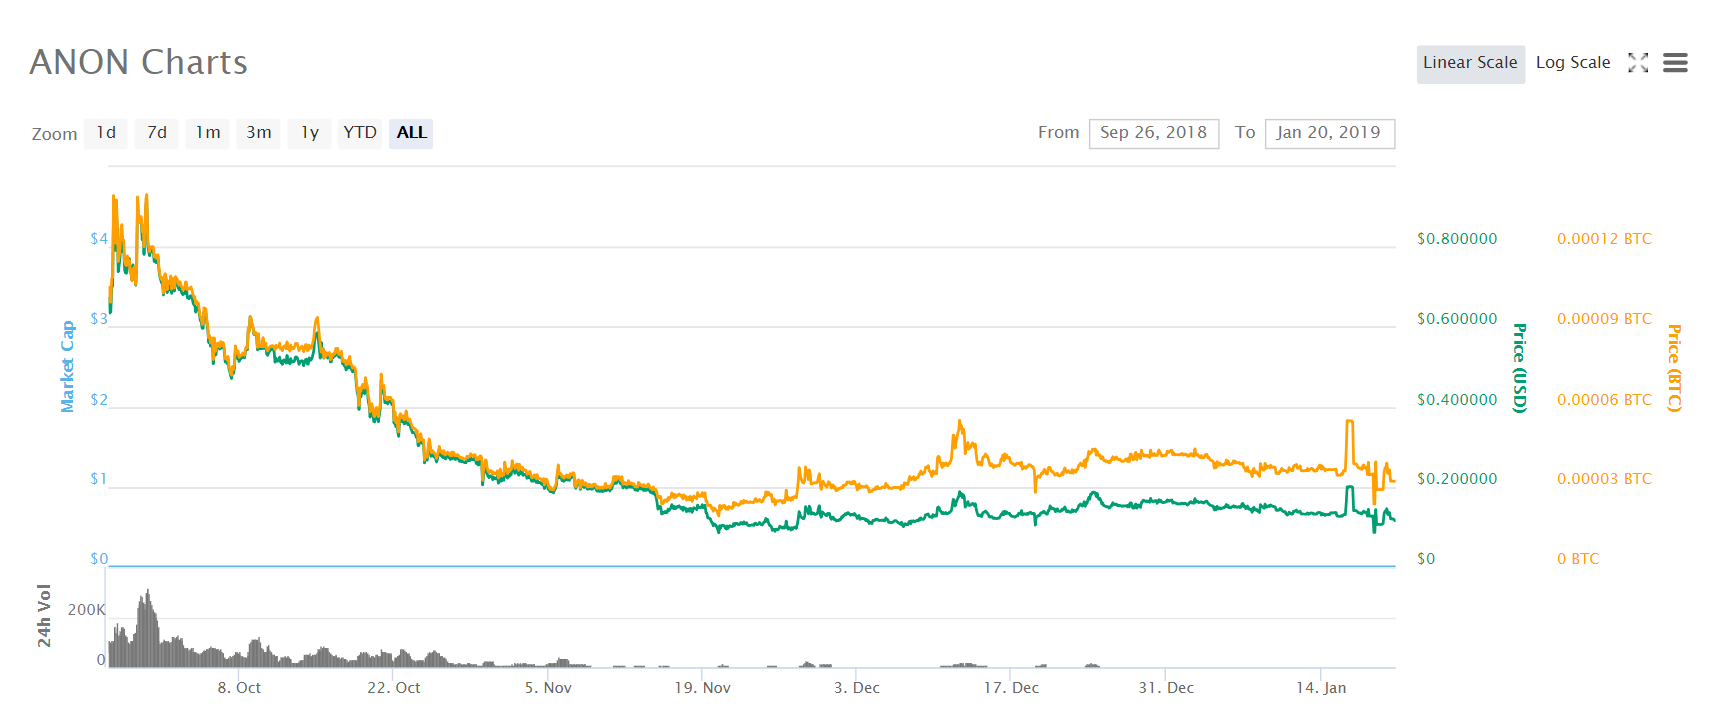Click the 14. Jan timeline tick

(x=1321, y=688)
